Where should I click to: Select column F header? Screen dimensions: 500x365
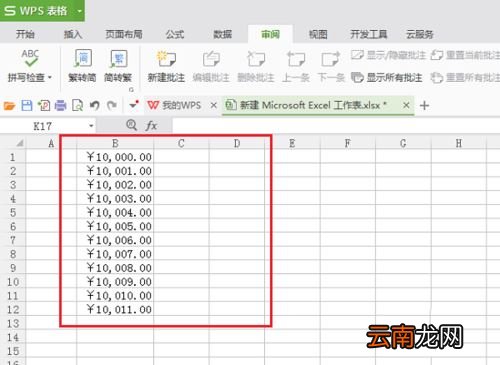coord(348,143)
